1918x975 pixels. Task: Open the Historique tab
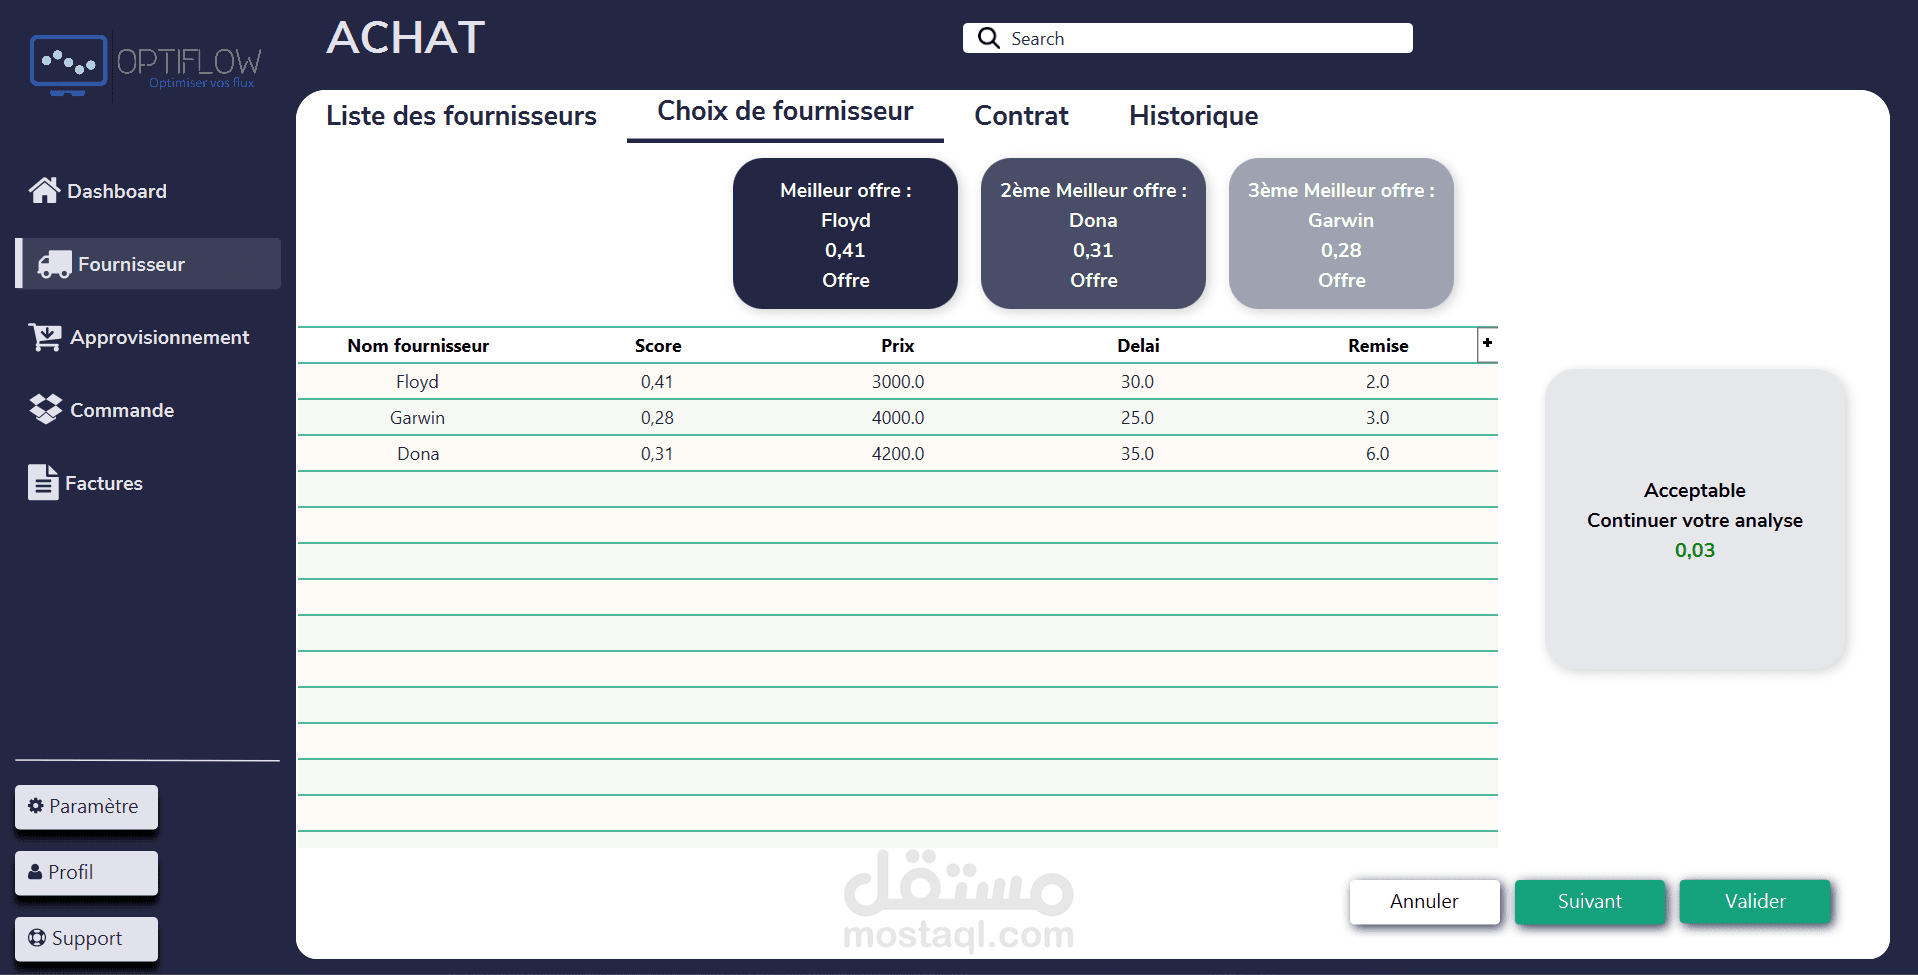coord(1193,116)
